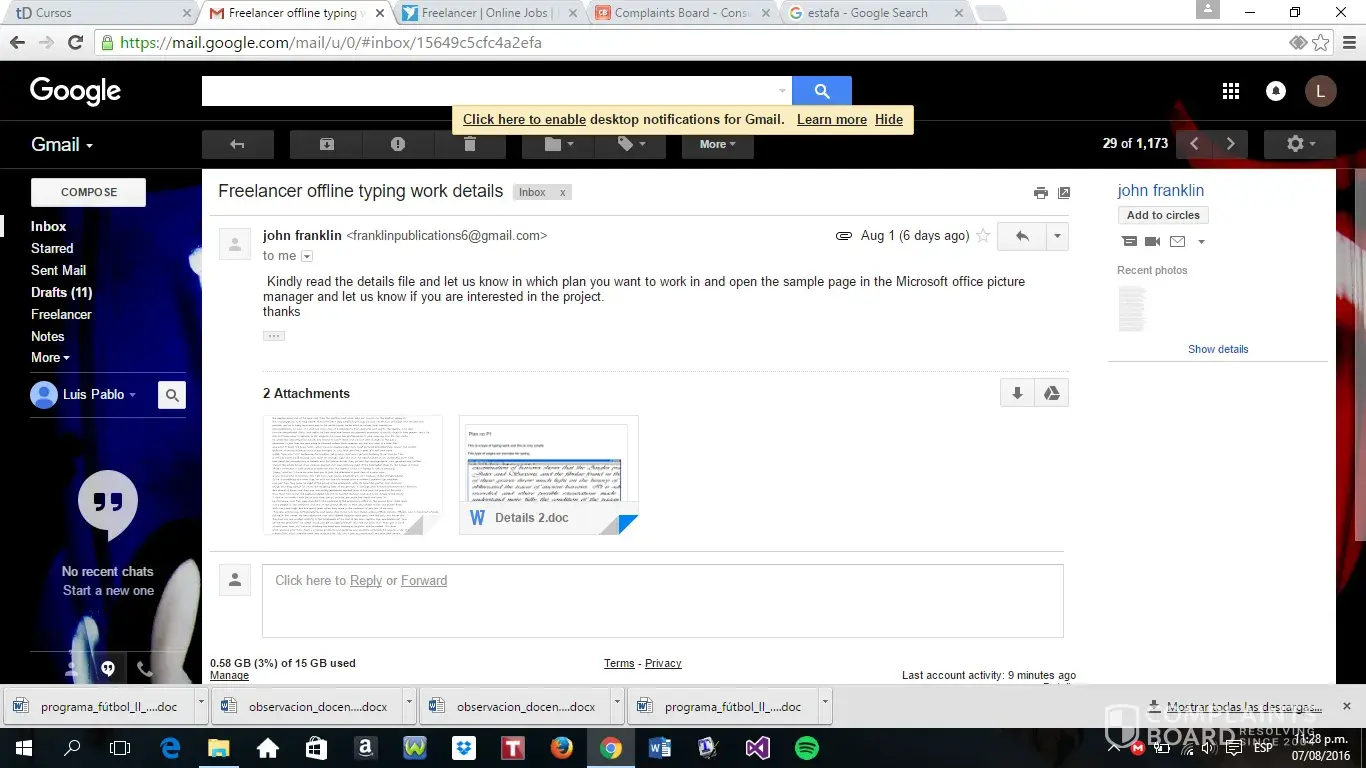This screenshot has width=1366, height=768.
Task: Open Show details for john franklin
Action: point(1218,349)
